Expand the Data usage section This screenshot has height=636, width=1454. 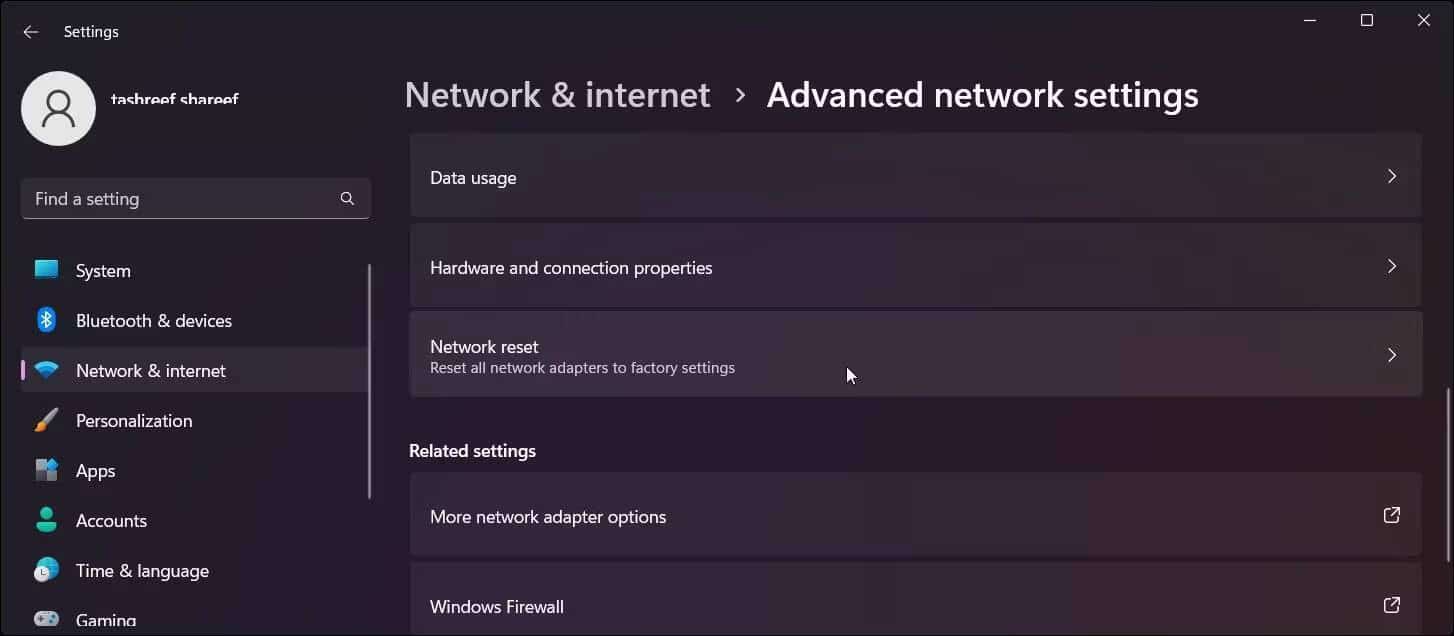pyautogui.click(x=915, y=177)
